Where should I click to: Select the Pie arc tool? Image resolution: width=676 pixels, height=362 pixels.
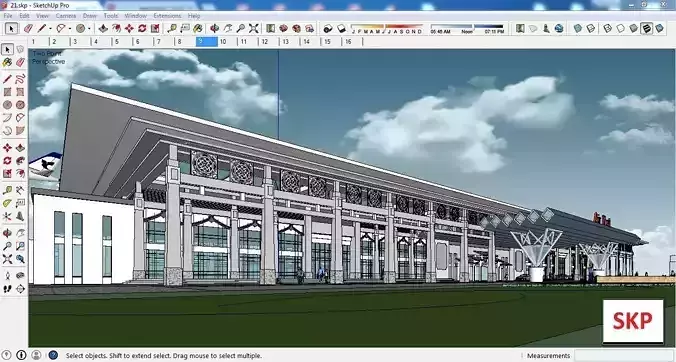[x=20, y=131]
